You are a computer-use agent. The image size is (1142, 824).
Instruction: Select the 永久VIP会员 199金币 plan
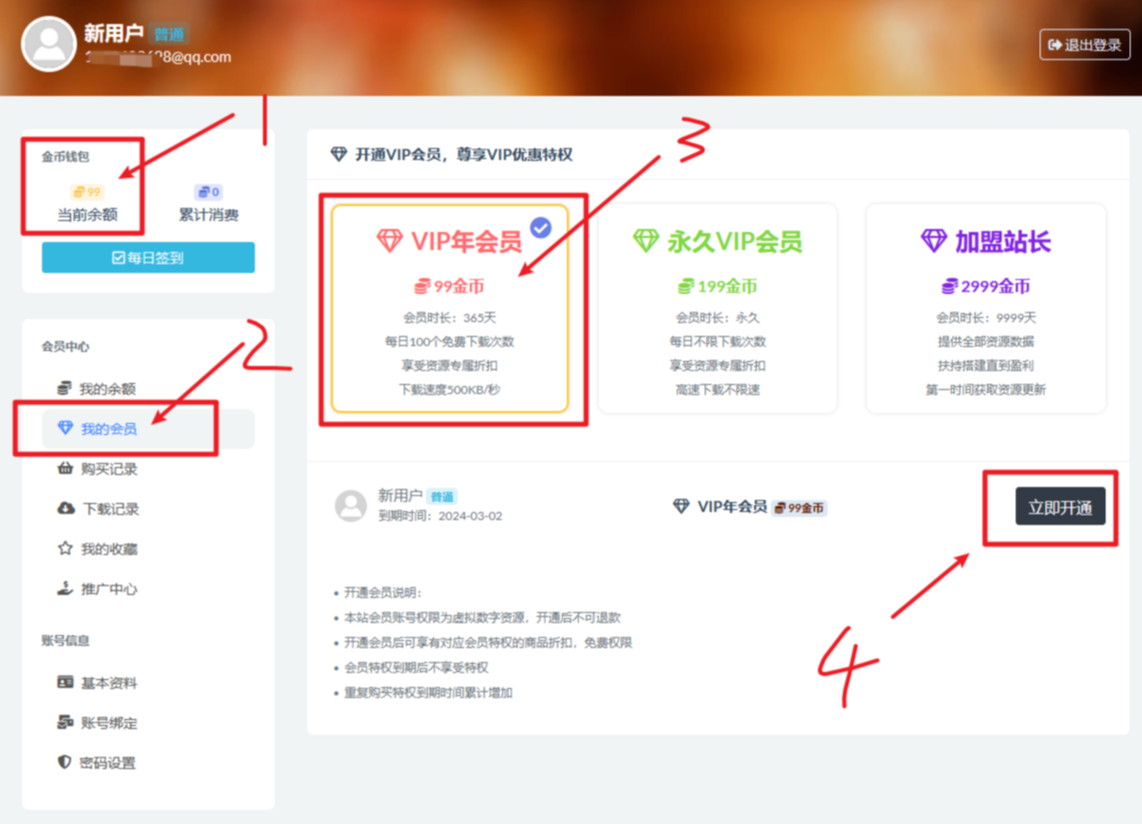[x=717, y=308]
